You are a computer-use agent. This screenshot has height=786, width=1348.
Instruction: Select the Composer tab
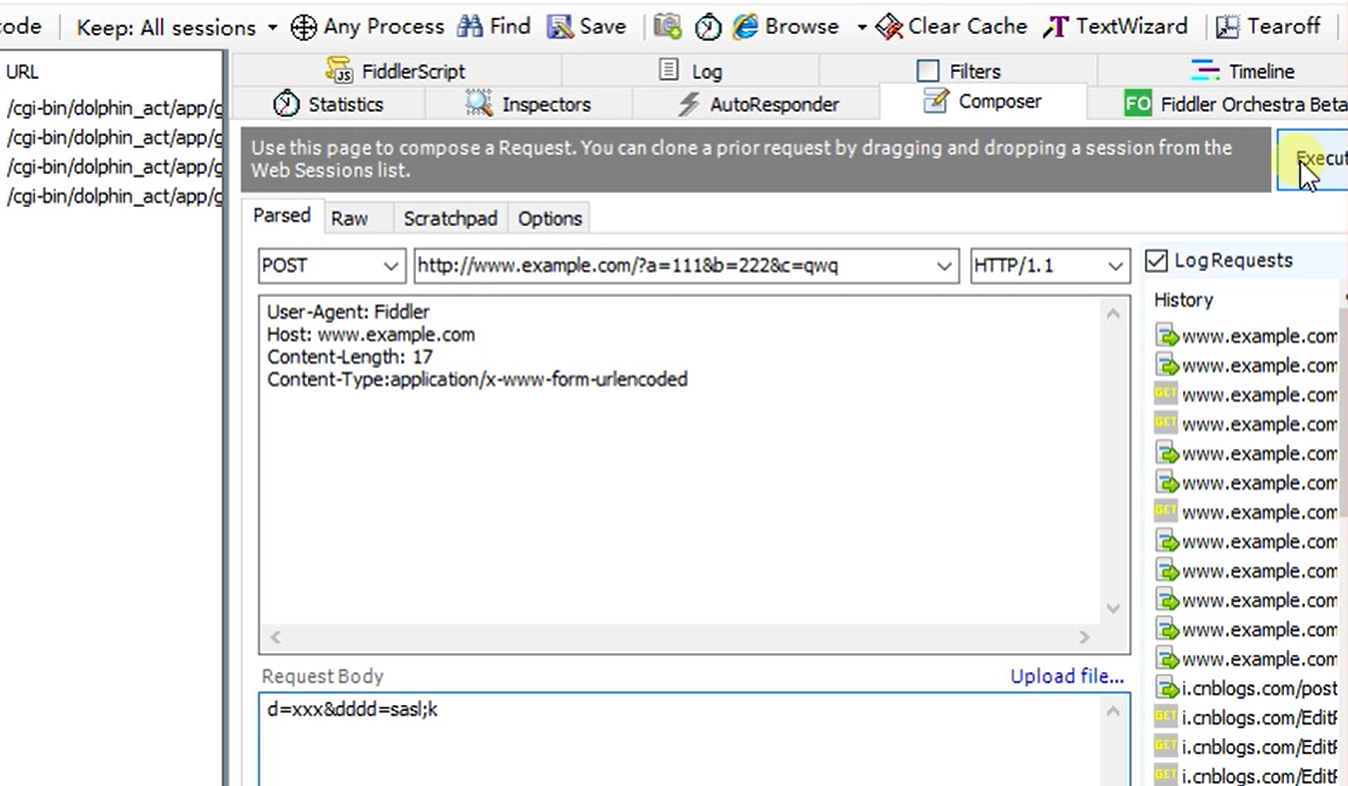982,102
